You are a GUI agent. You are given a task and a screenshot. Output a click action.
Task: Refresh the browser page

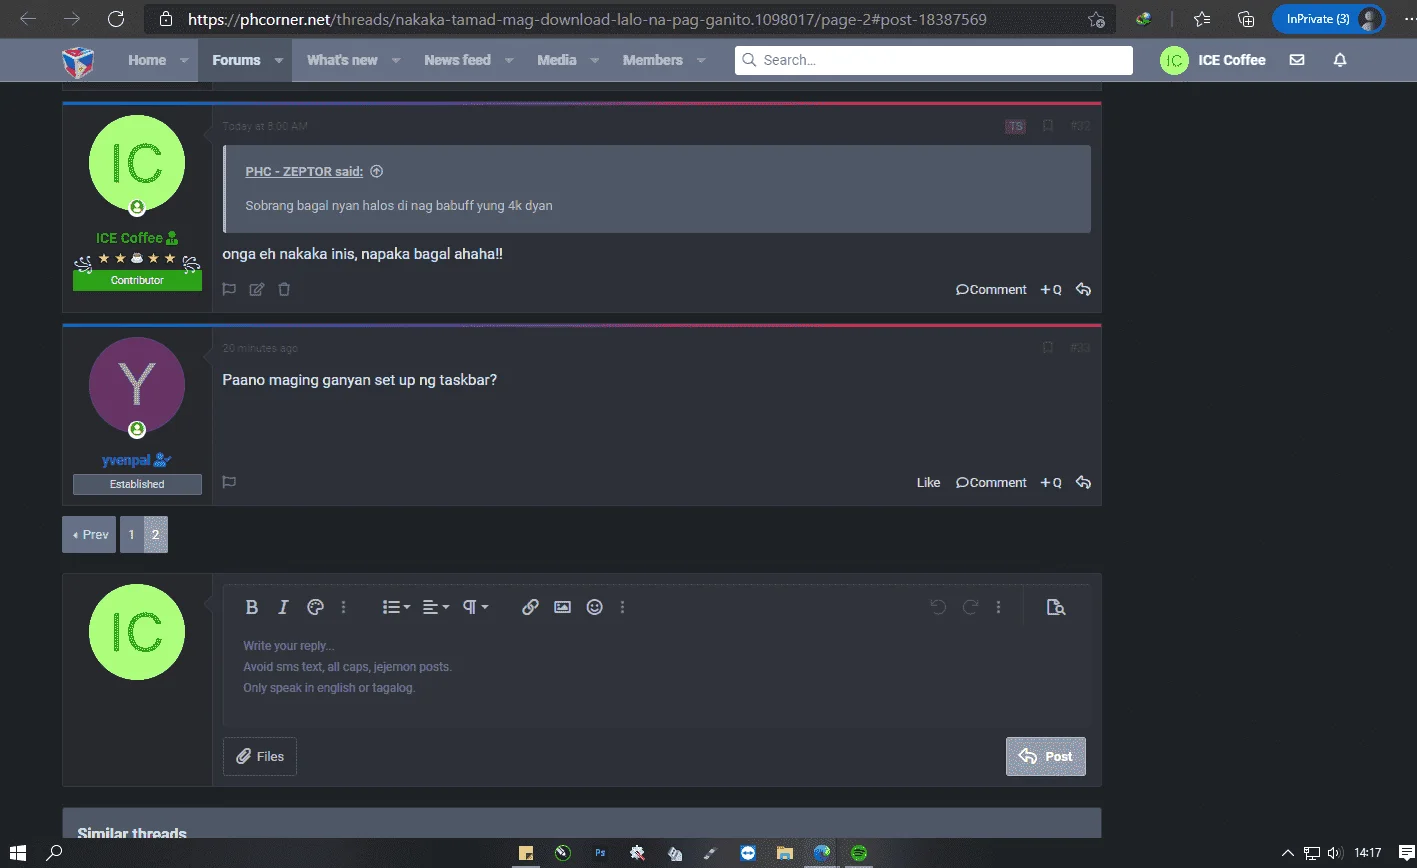(116, 19)
